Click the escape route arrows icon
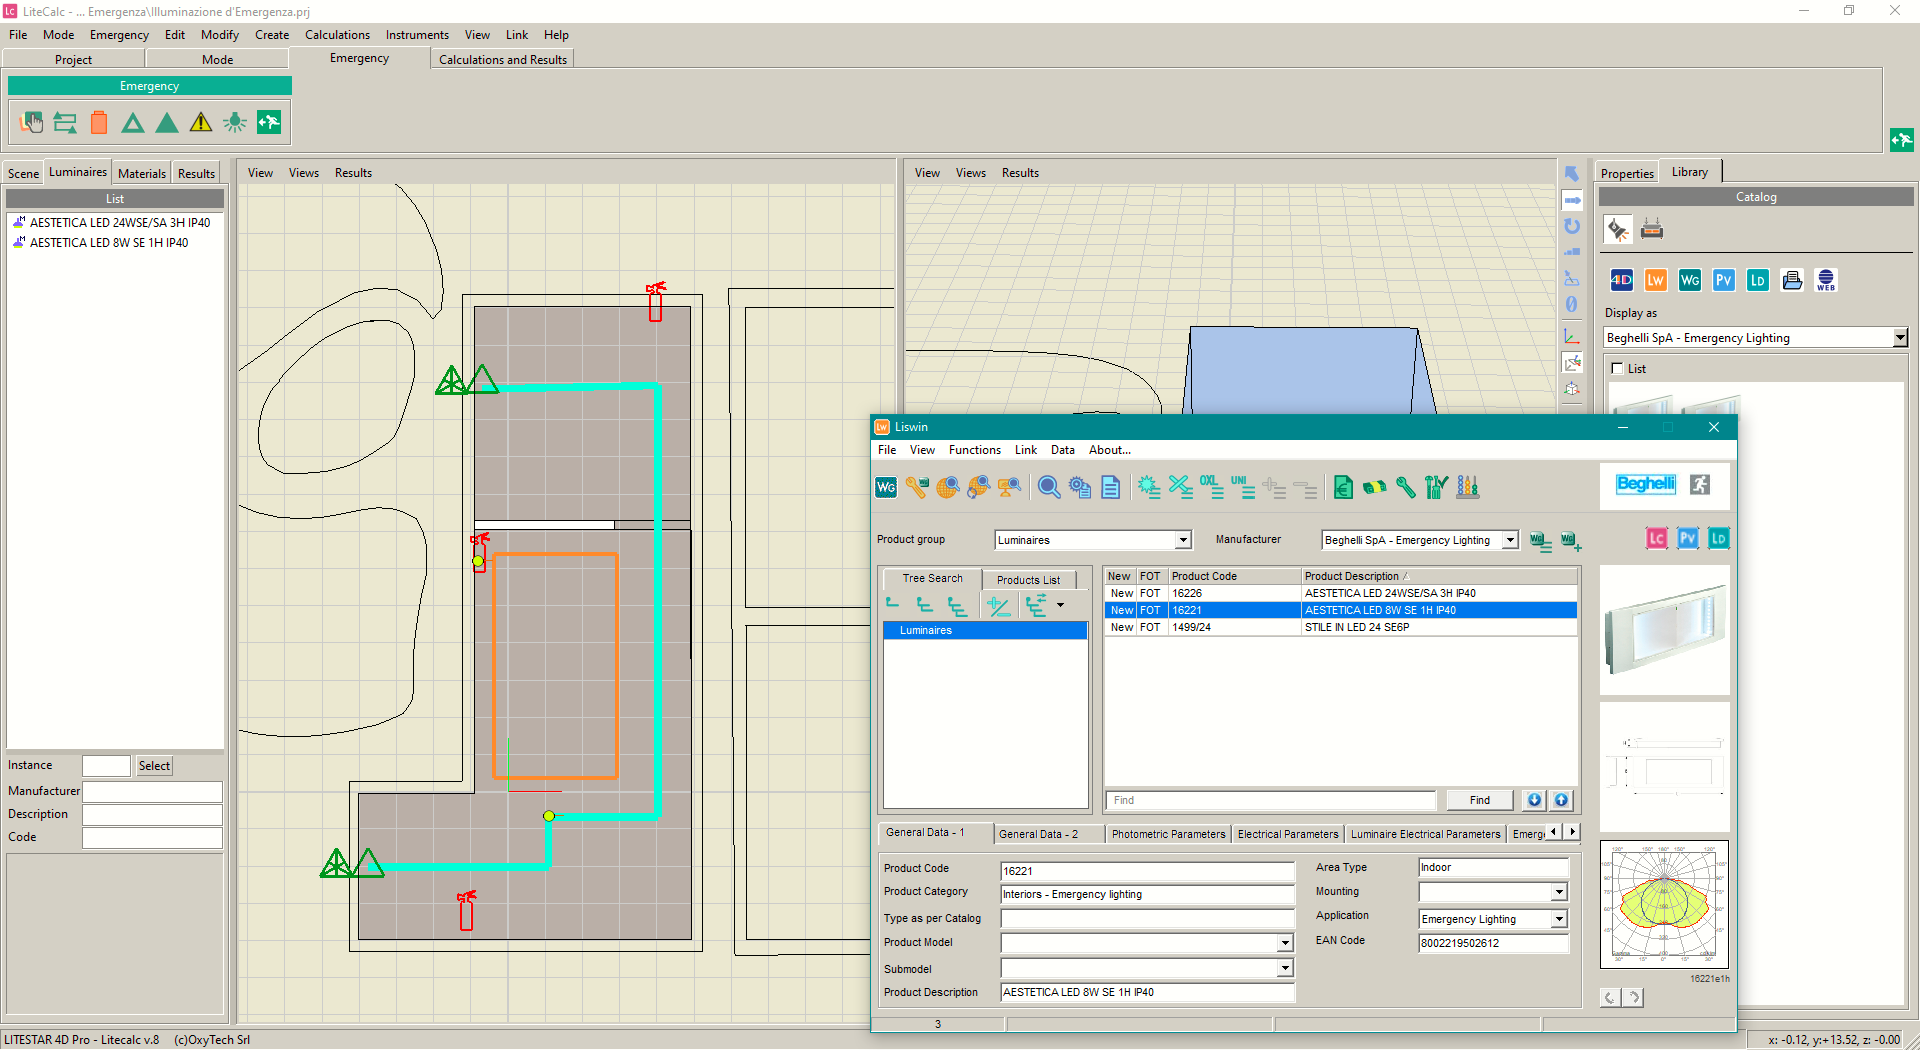Screen dimensions: 1920x1050 [x=65, y=122]
